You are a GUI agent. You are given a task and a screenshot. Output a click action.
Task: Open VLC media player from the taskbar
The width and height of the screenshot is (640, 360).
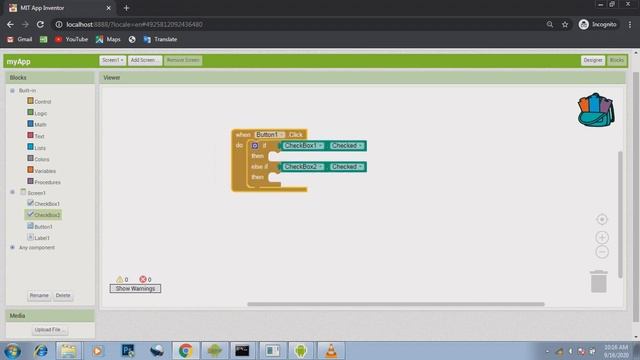pyautogui.click(x=331, y=351)
